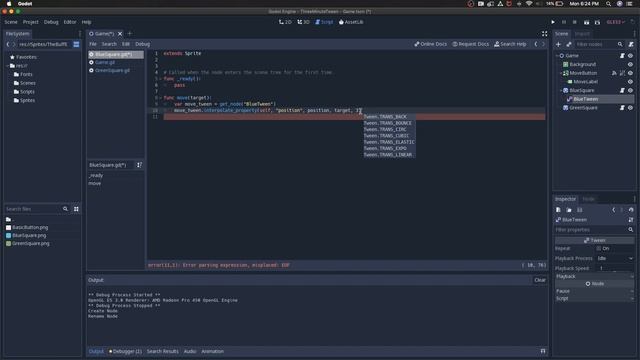Expand the Pause section in Inspector
The image size is (640, 360).
(595, 291)
